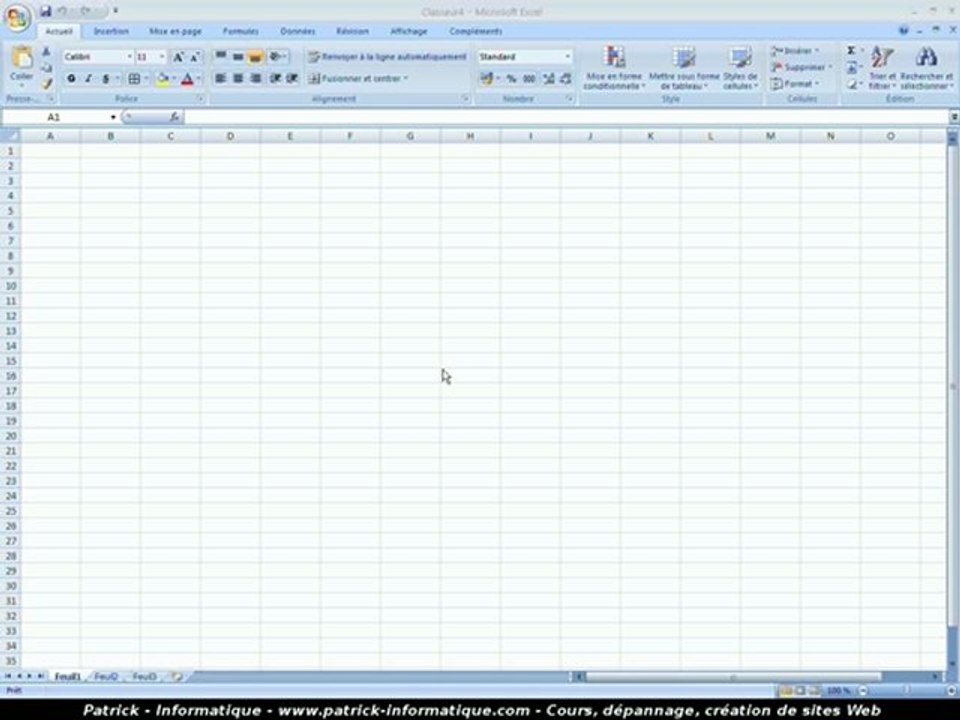Switch to the Insertion tab
The image size is (960, 720).
tap(111, 31)
